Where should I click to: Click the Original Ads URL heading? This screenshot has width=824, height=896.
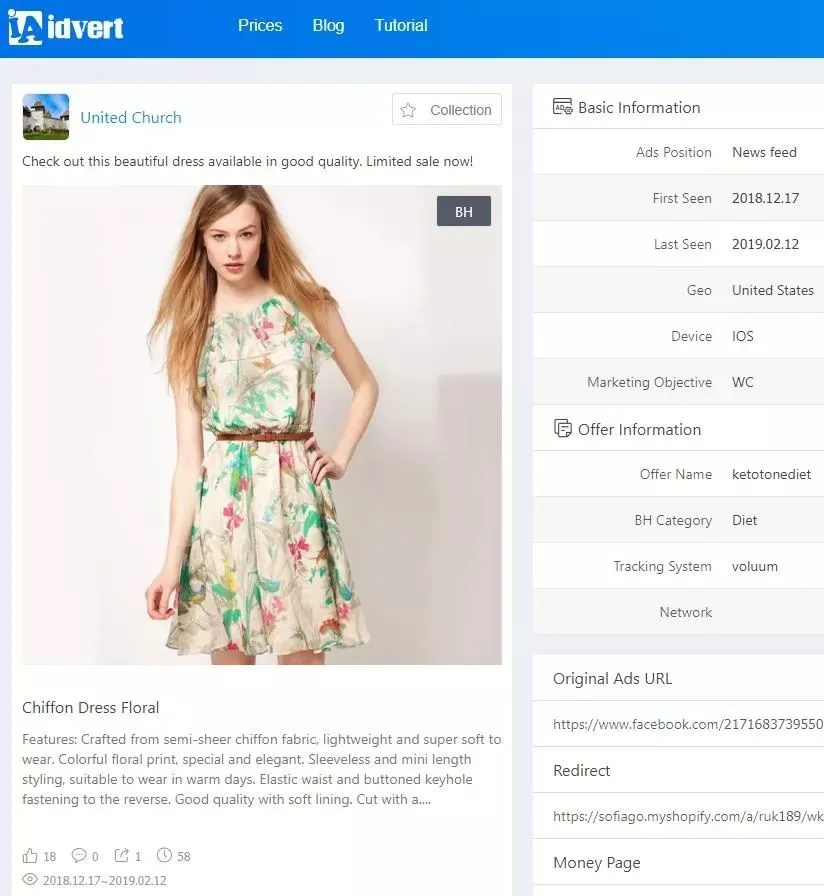[x=613, y=678]
